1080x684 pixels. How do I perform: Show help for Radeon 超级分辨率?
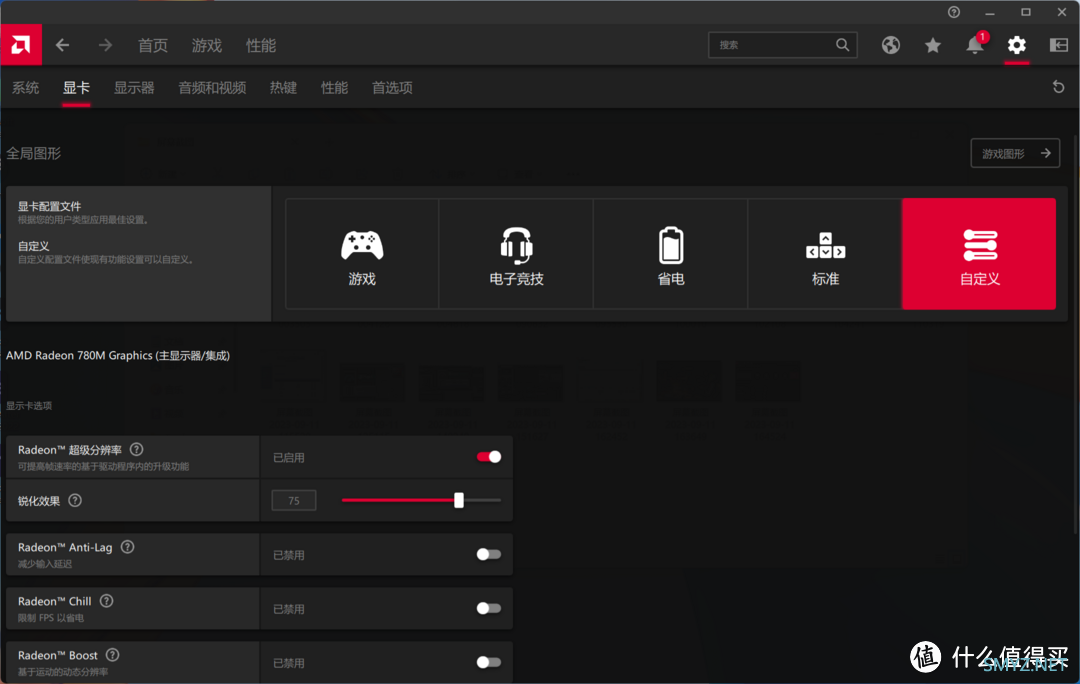(x=136, y=449)
